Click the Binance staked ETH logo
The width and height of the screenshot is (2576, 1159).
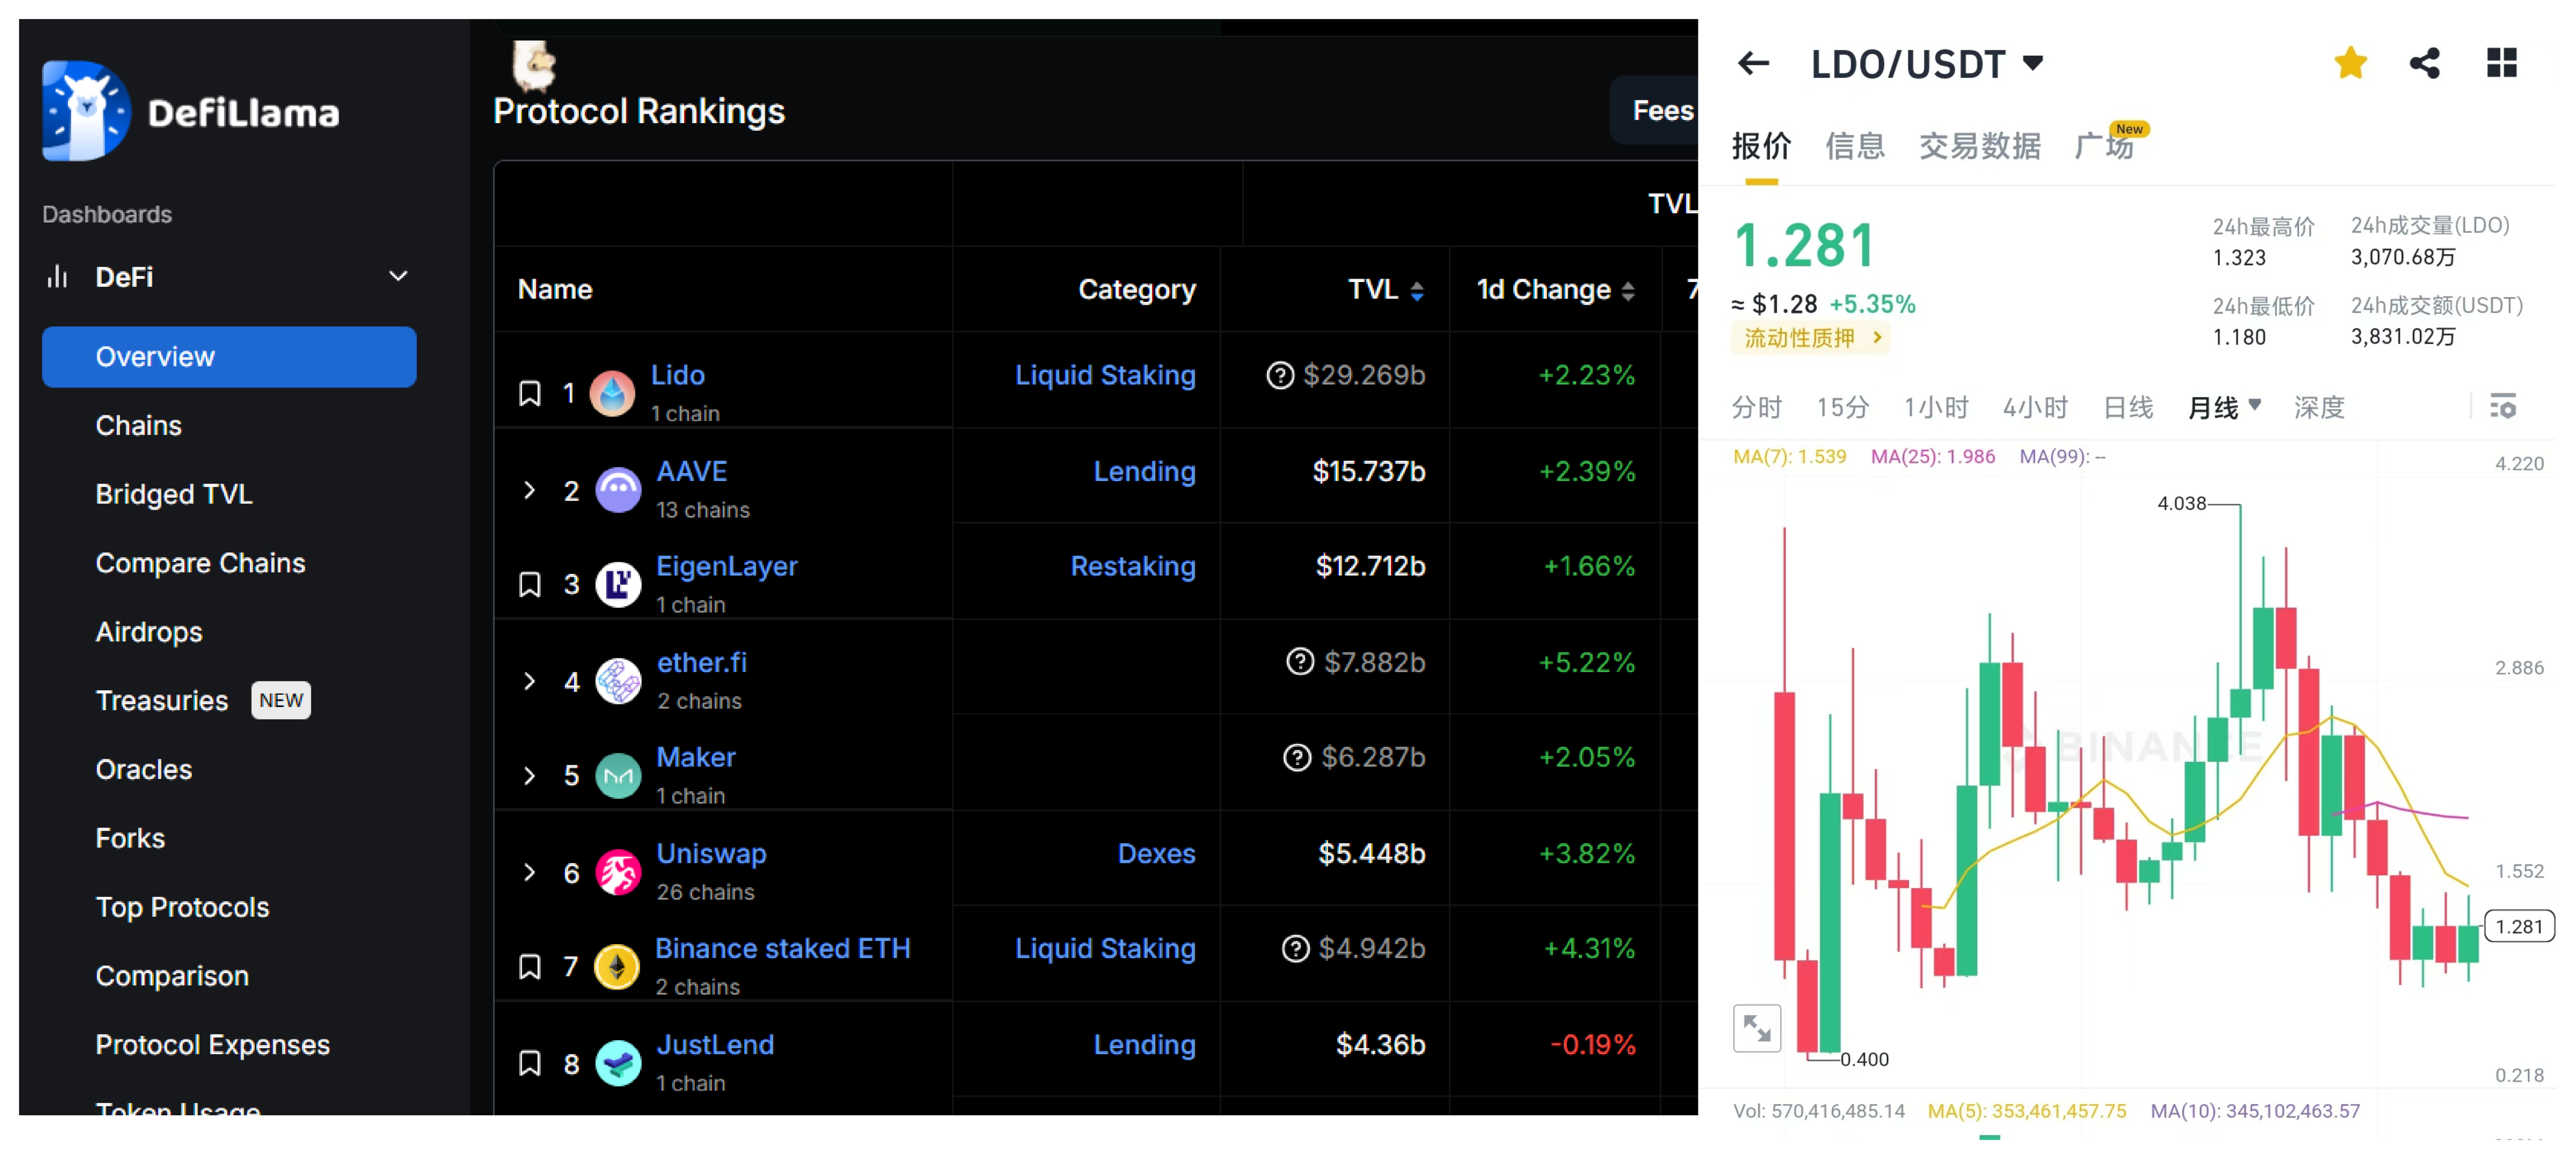tap(617, 967)
